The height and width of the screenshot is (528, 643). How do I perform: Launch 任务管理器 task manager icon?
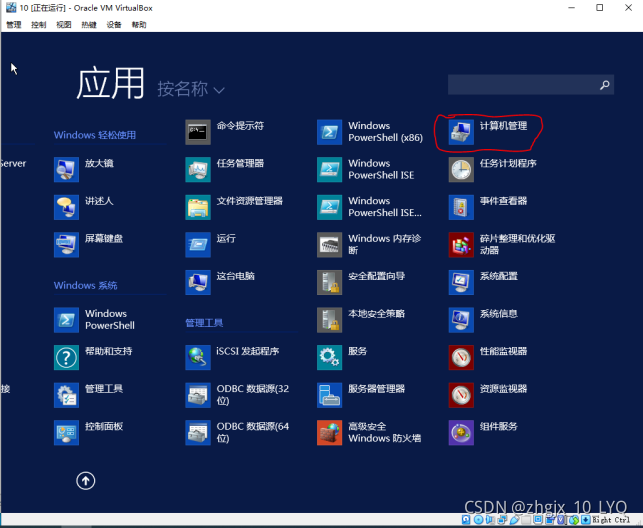pyautogui.click(x=198, y=169)
